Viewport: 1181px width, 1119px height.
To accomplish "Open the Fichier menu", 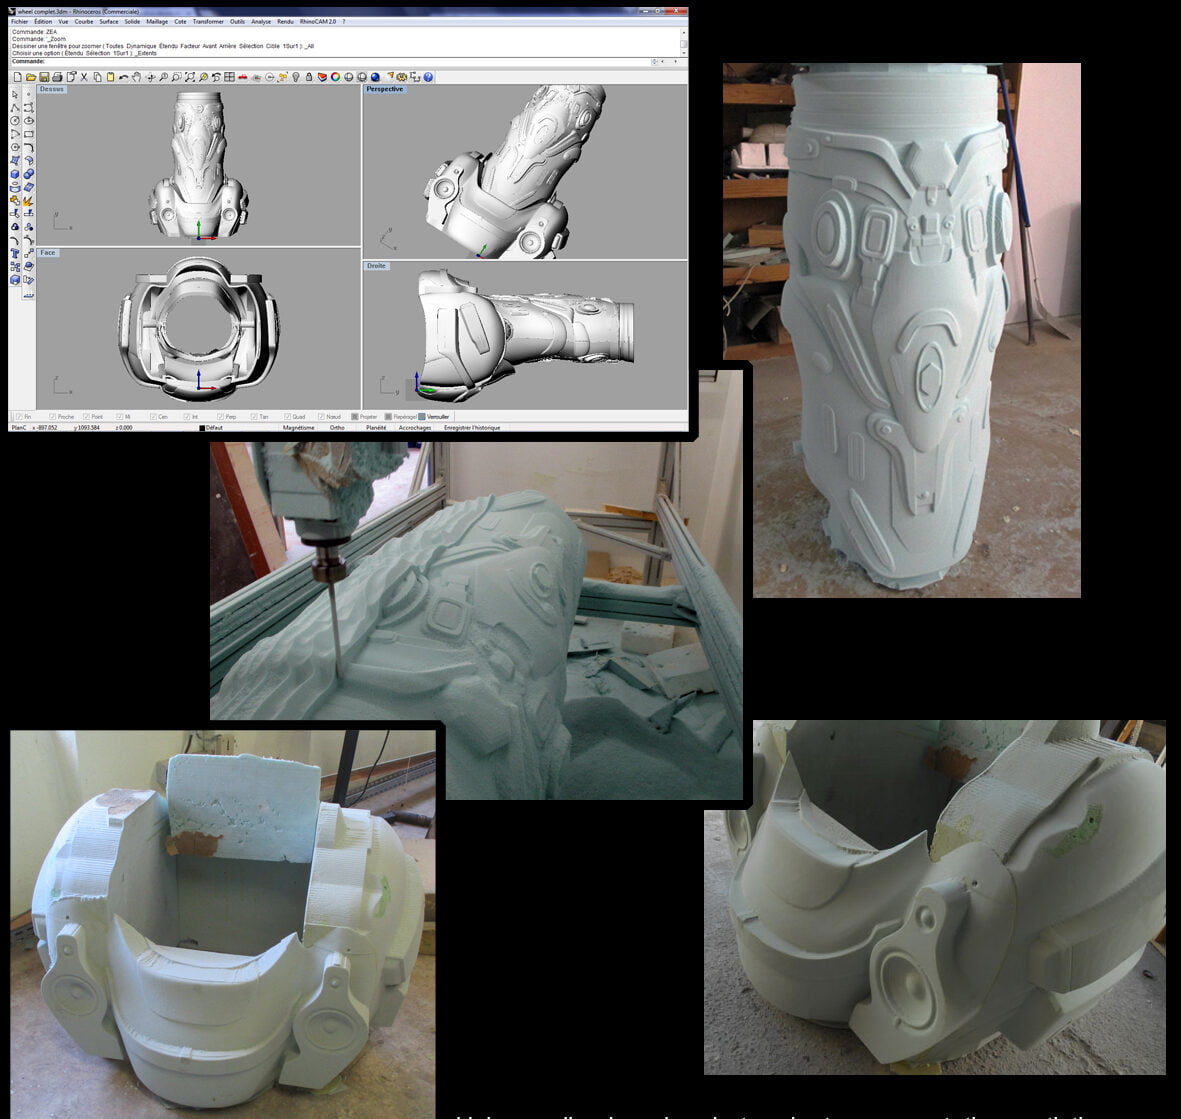I will click(x=19, y=21).
